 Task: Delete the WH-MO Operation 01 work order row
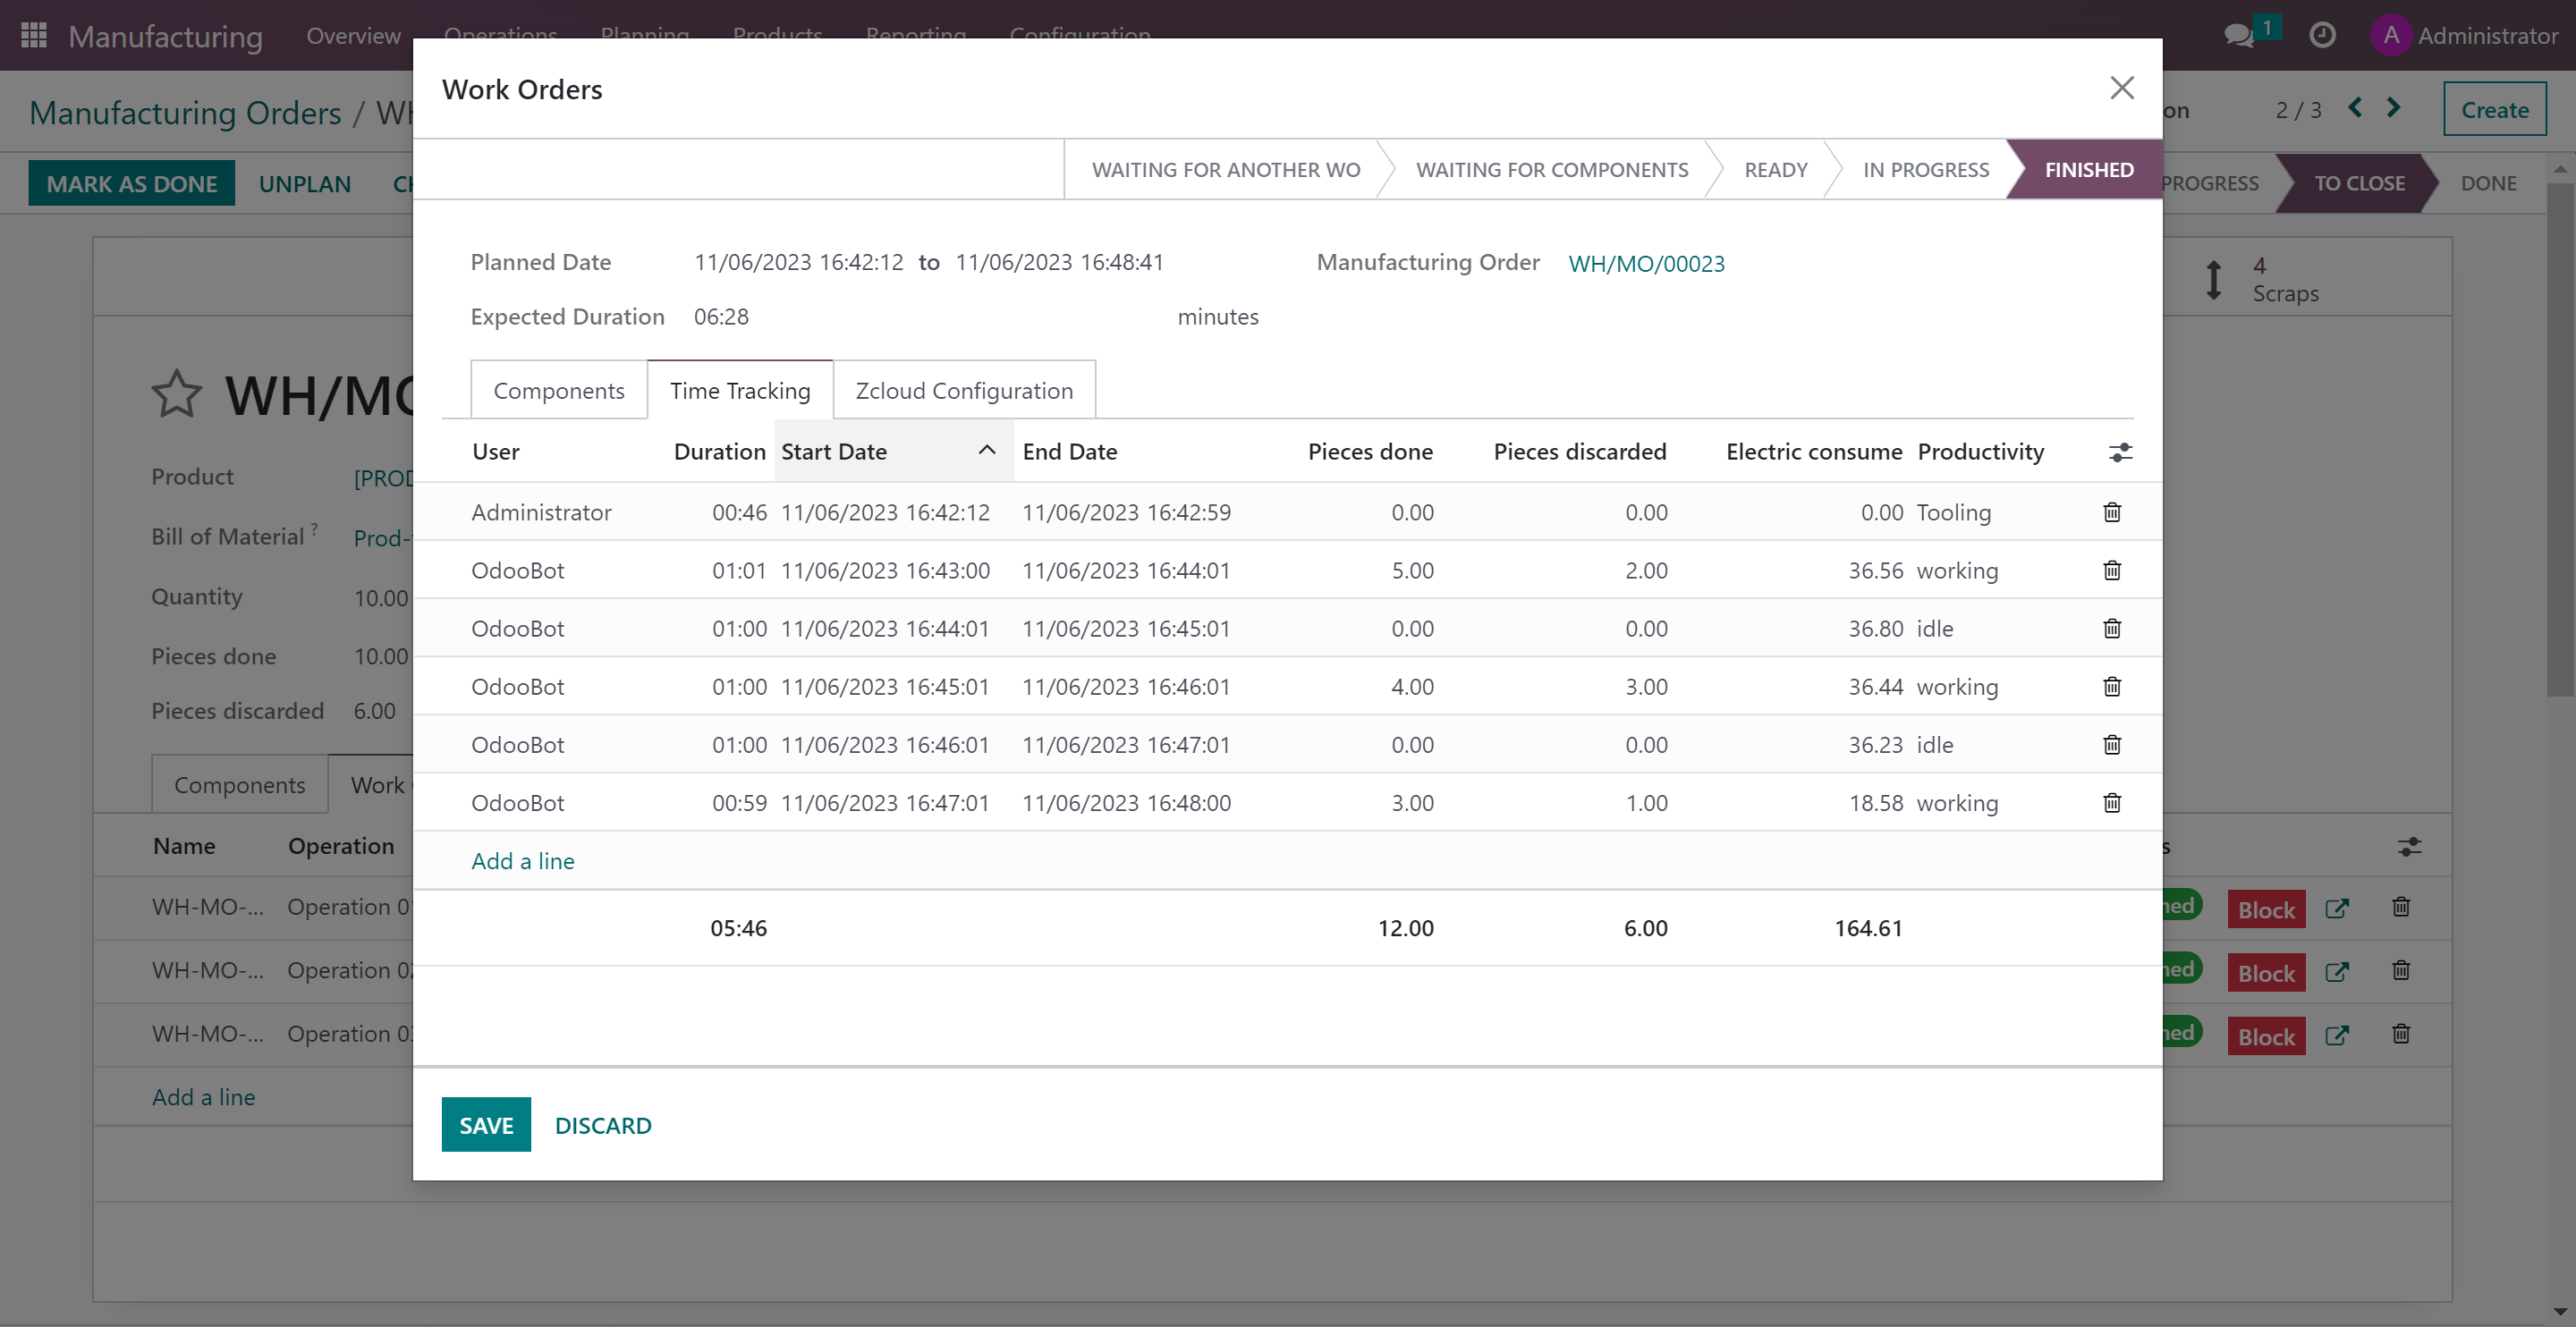point(2401,907)
